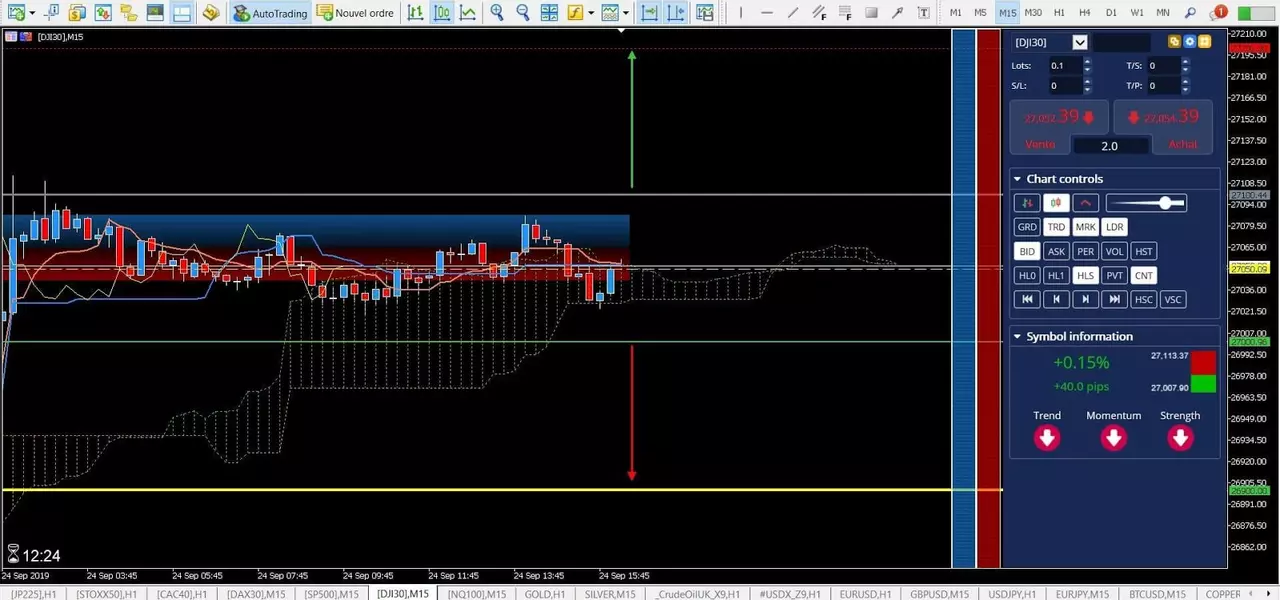
Task: Toggle the VOL volumes button
Action: 1114,251
